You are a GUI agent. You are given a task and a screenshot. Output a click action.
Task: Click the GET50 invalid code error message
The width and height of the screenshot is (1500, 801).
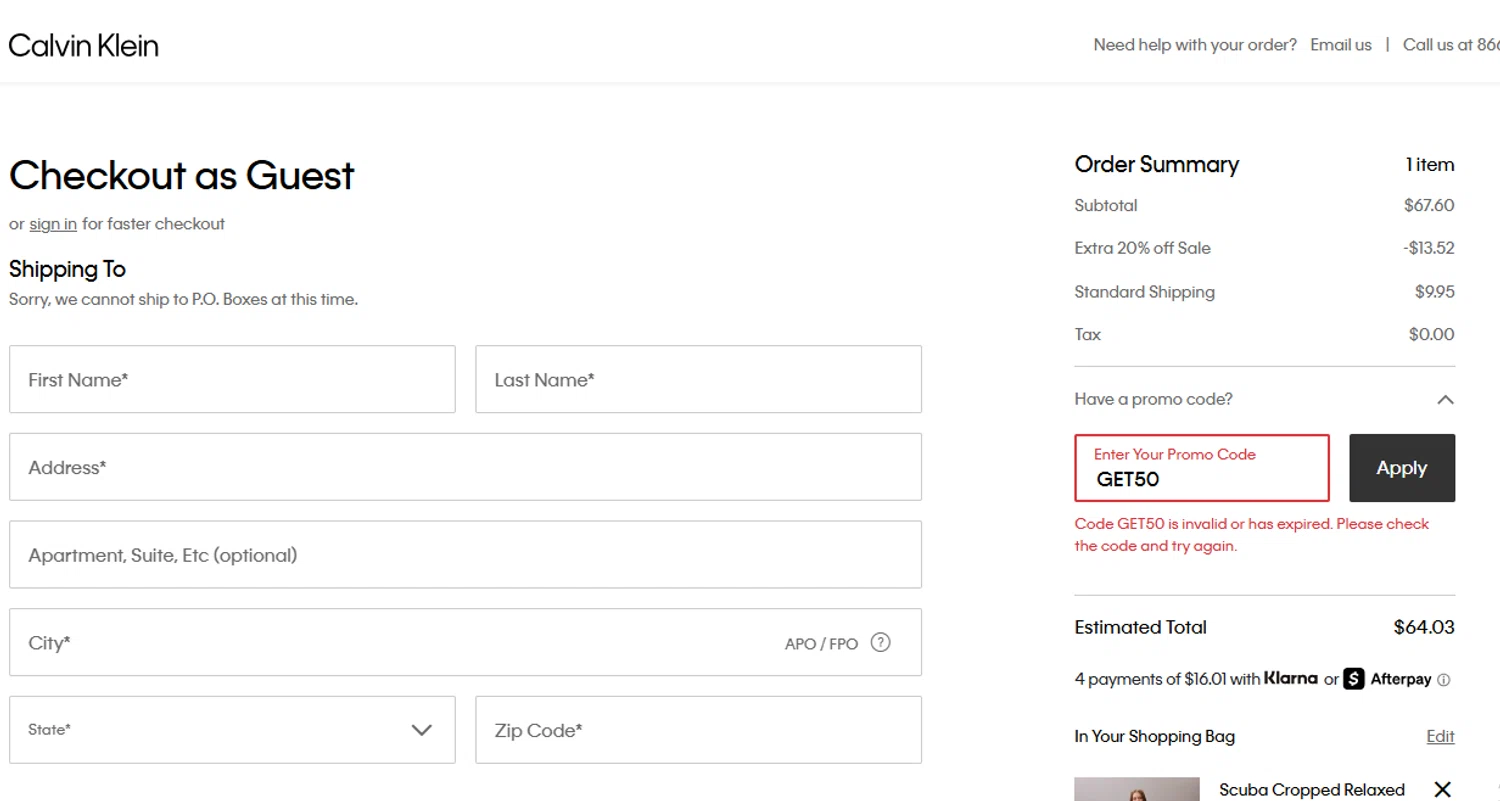(x=1252, y=535)
